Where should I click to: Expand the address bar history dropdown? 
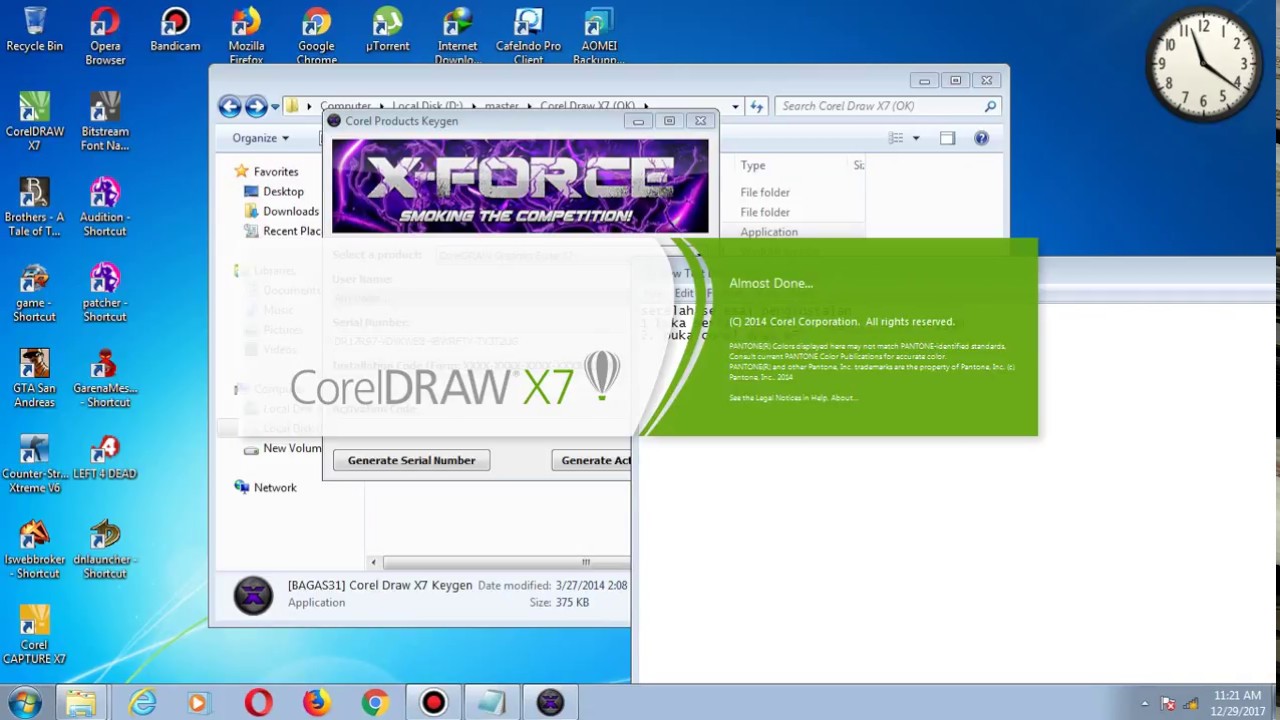(x=735, y=106)
